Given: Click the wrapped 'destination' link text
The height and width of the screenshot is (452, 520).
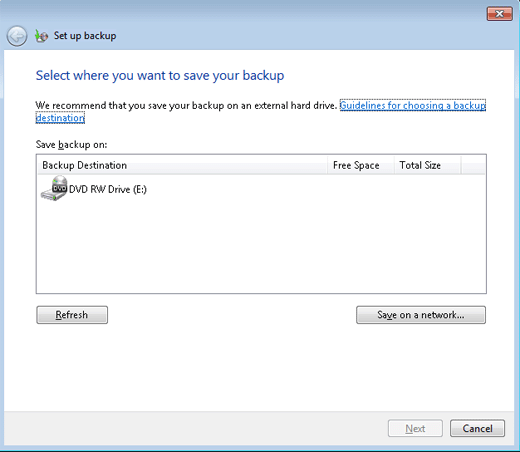Looking at the screenshot, I should tap(60, 118).
